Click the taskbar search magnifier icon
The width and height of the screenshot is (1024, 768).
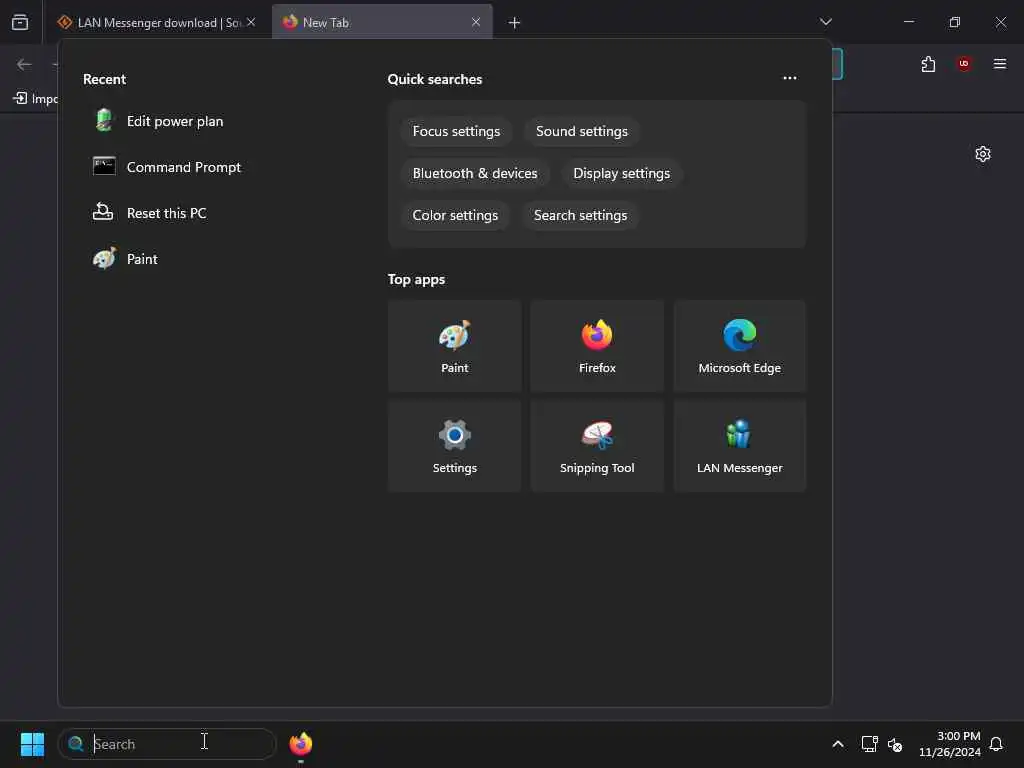pos(76,744)
